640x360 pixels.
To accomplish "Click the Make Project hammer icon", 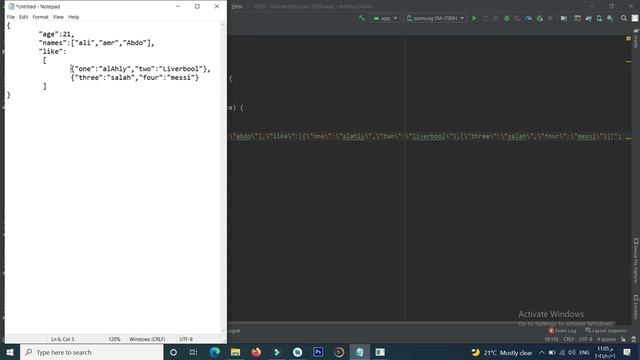I will 362,18.
